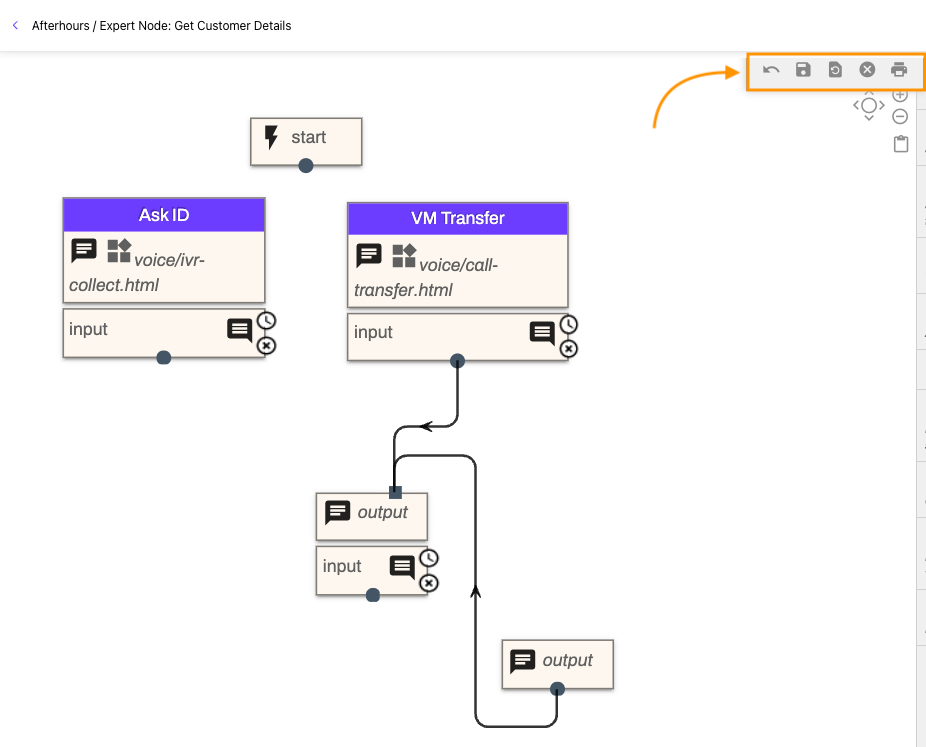Click the X circle icon on VM Transfer input
This screenshot has width=926, height=747.
(x=569, y=349)
